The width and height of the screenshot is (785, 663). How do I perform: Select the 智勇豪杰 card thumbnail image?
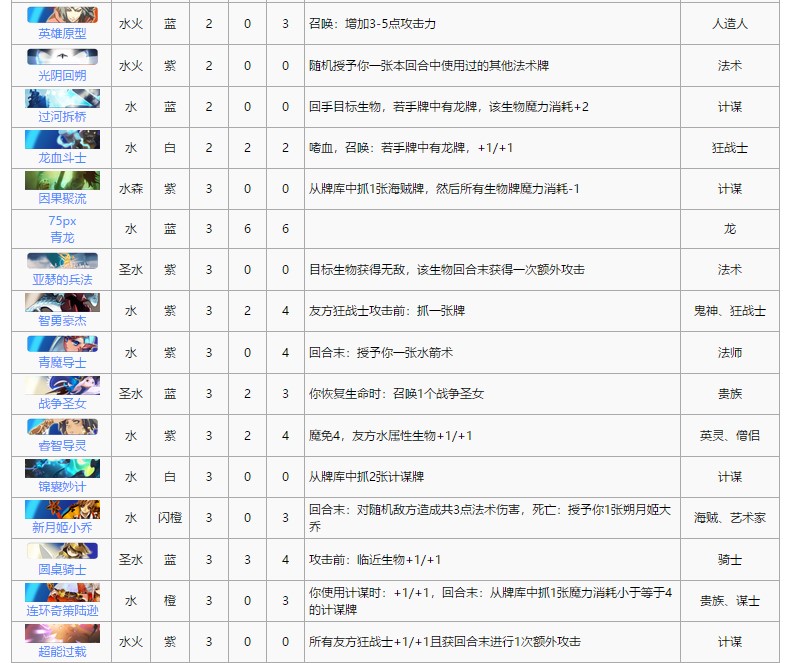coord(62,302)
